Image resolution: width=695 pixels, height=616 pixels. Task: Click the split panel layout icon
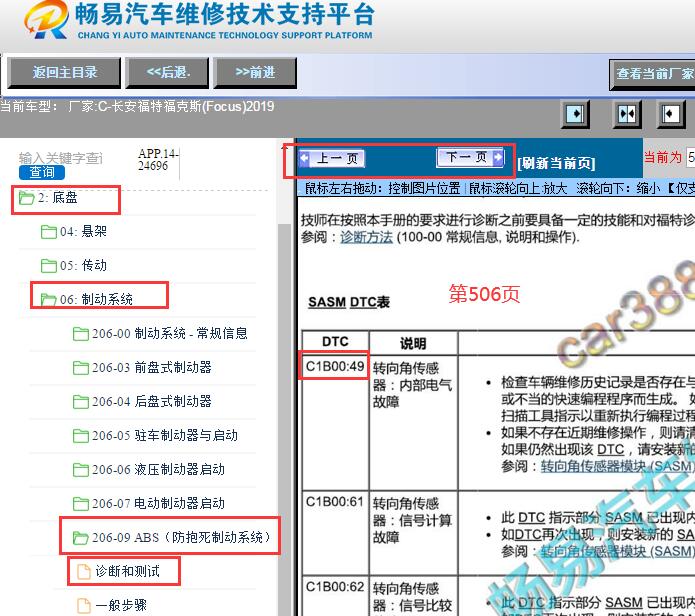[627, 114]
